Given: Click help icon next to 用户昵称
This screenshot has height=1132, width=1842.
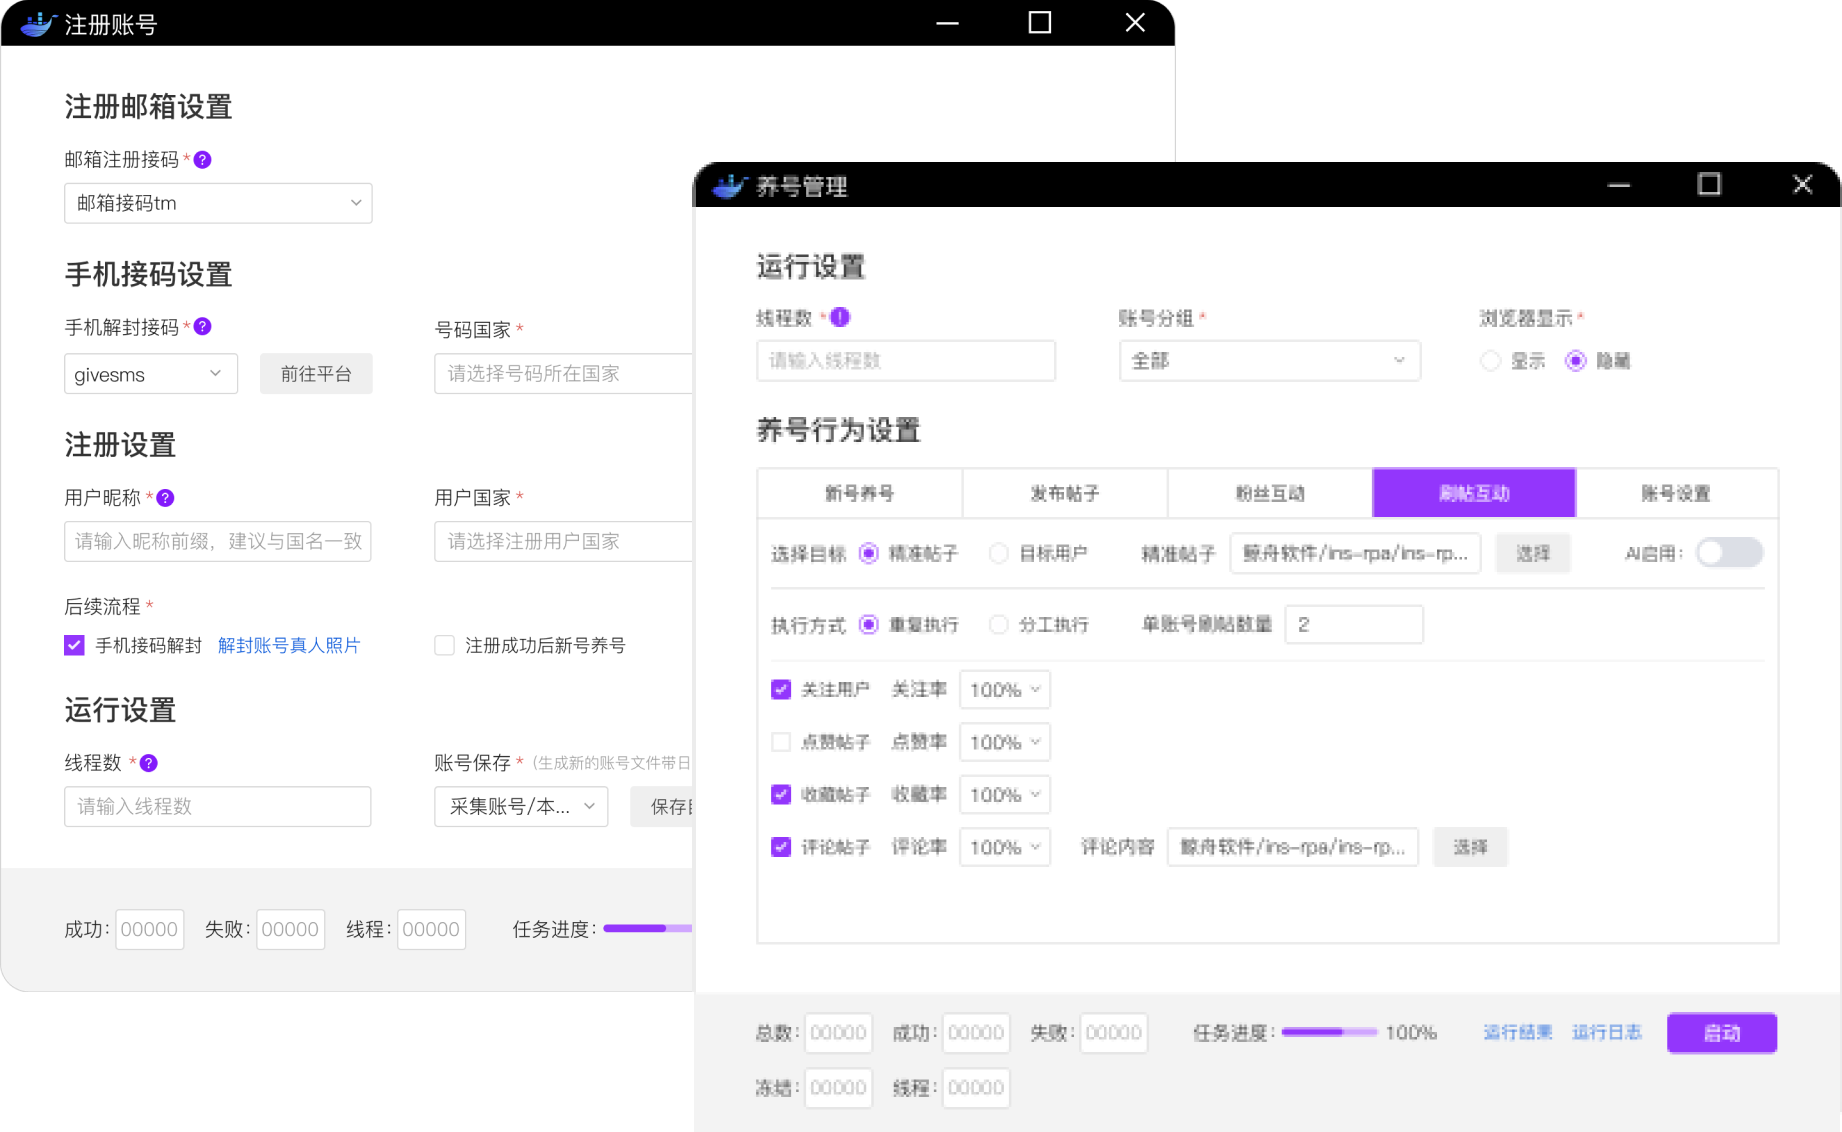Looking at the screenshot, I should 166,498.
